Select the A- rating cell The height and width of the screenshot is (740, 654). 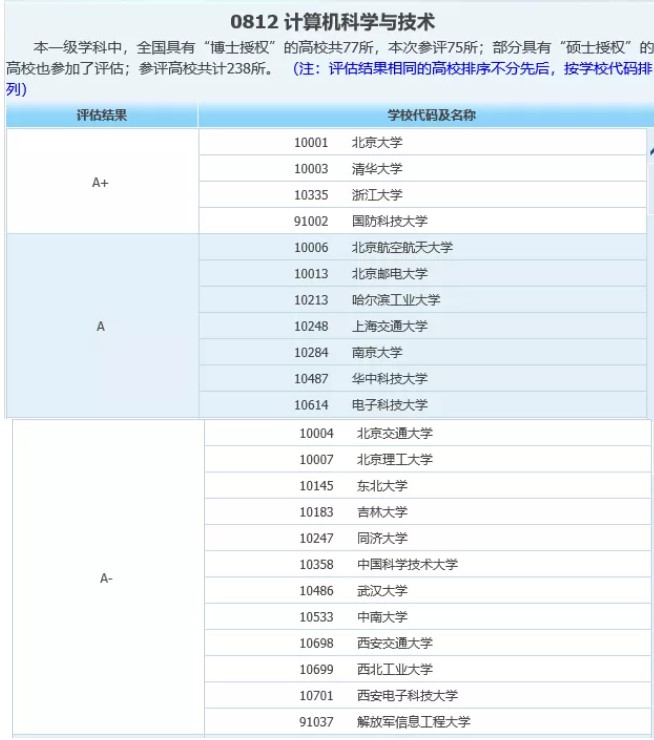[x=106, y=578]
